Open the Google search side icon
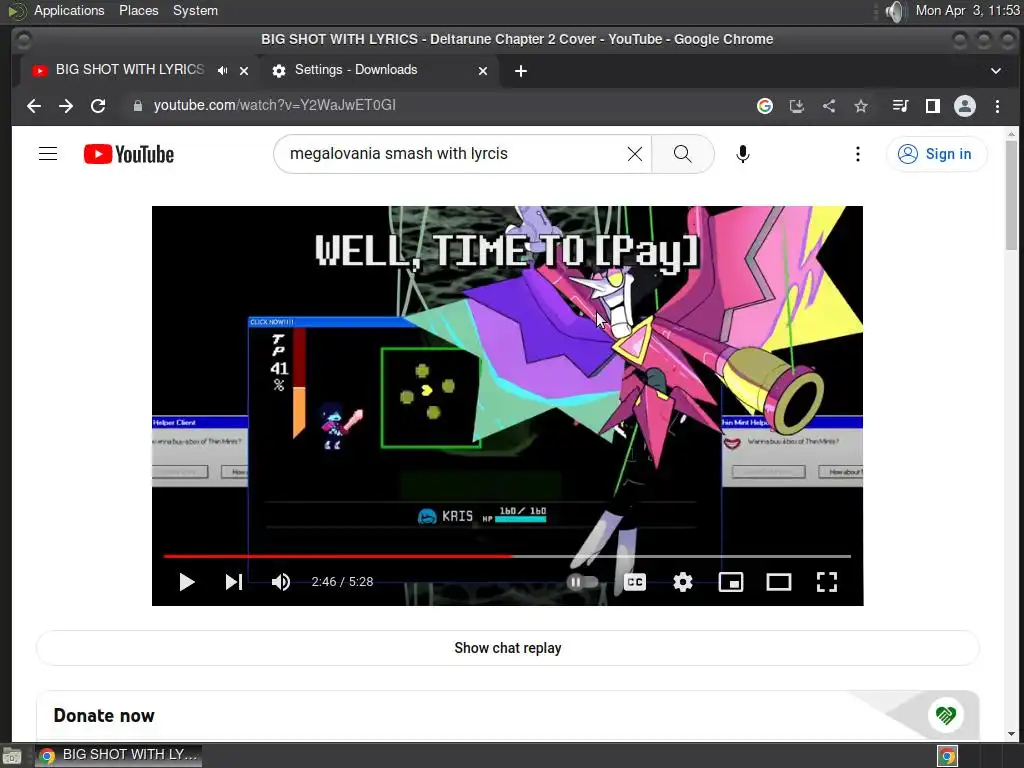The image size is (1024, 768). click(x=765, y=106)
